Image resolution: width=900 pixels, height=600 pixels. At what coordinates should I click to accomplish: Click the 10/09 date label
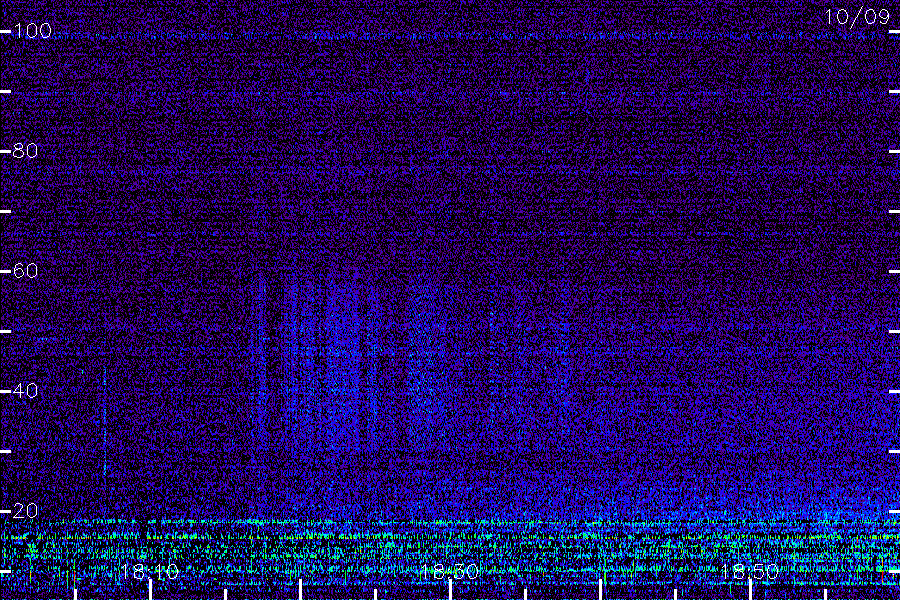coord(858,17)
